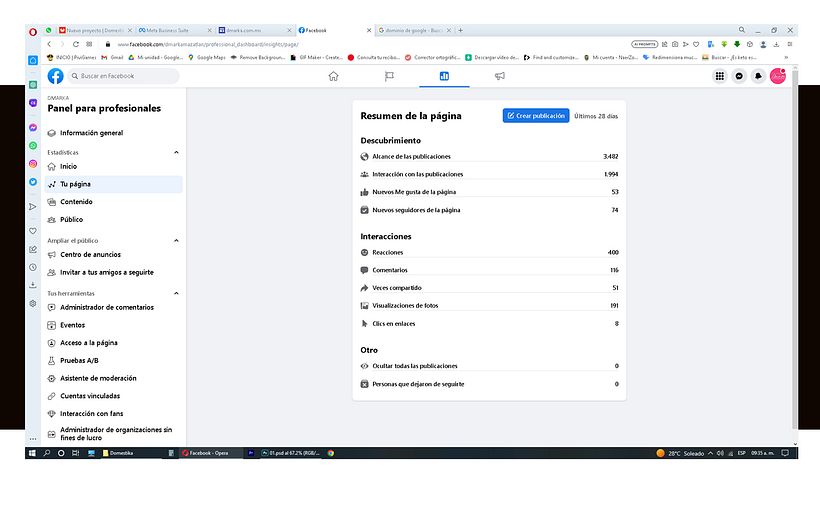Open Pruebas A/B tool
The width and height of the screenshot is (820, 513).
79,361
